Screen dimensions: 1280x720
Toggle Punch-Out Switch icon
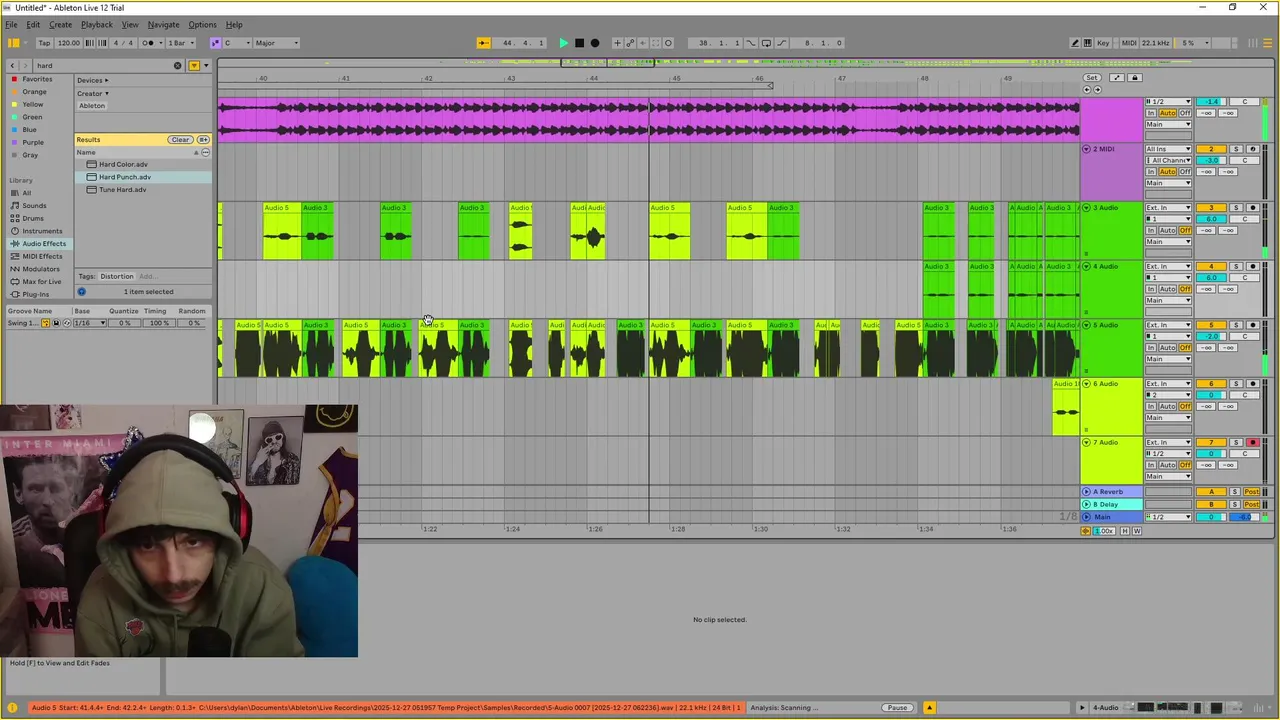pyautogui.click(x=781, y=43)
